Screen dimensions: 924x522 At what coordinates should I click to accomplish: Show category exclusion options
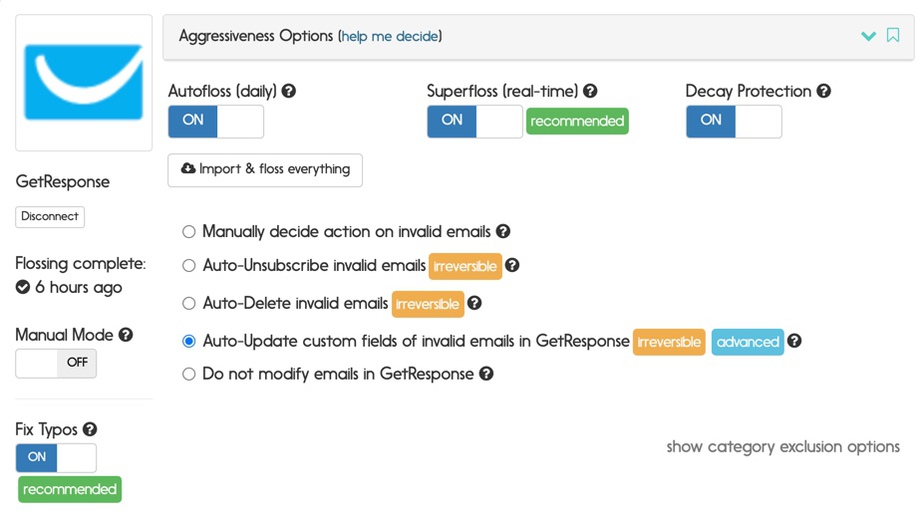coord(783,447)
